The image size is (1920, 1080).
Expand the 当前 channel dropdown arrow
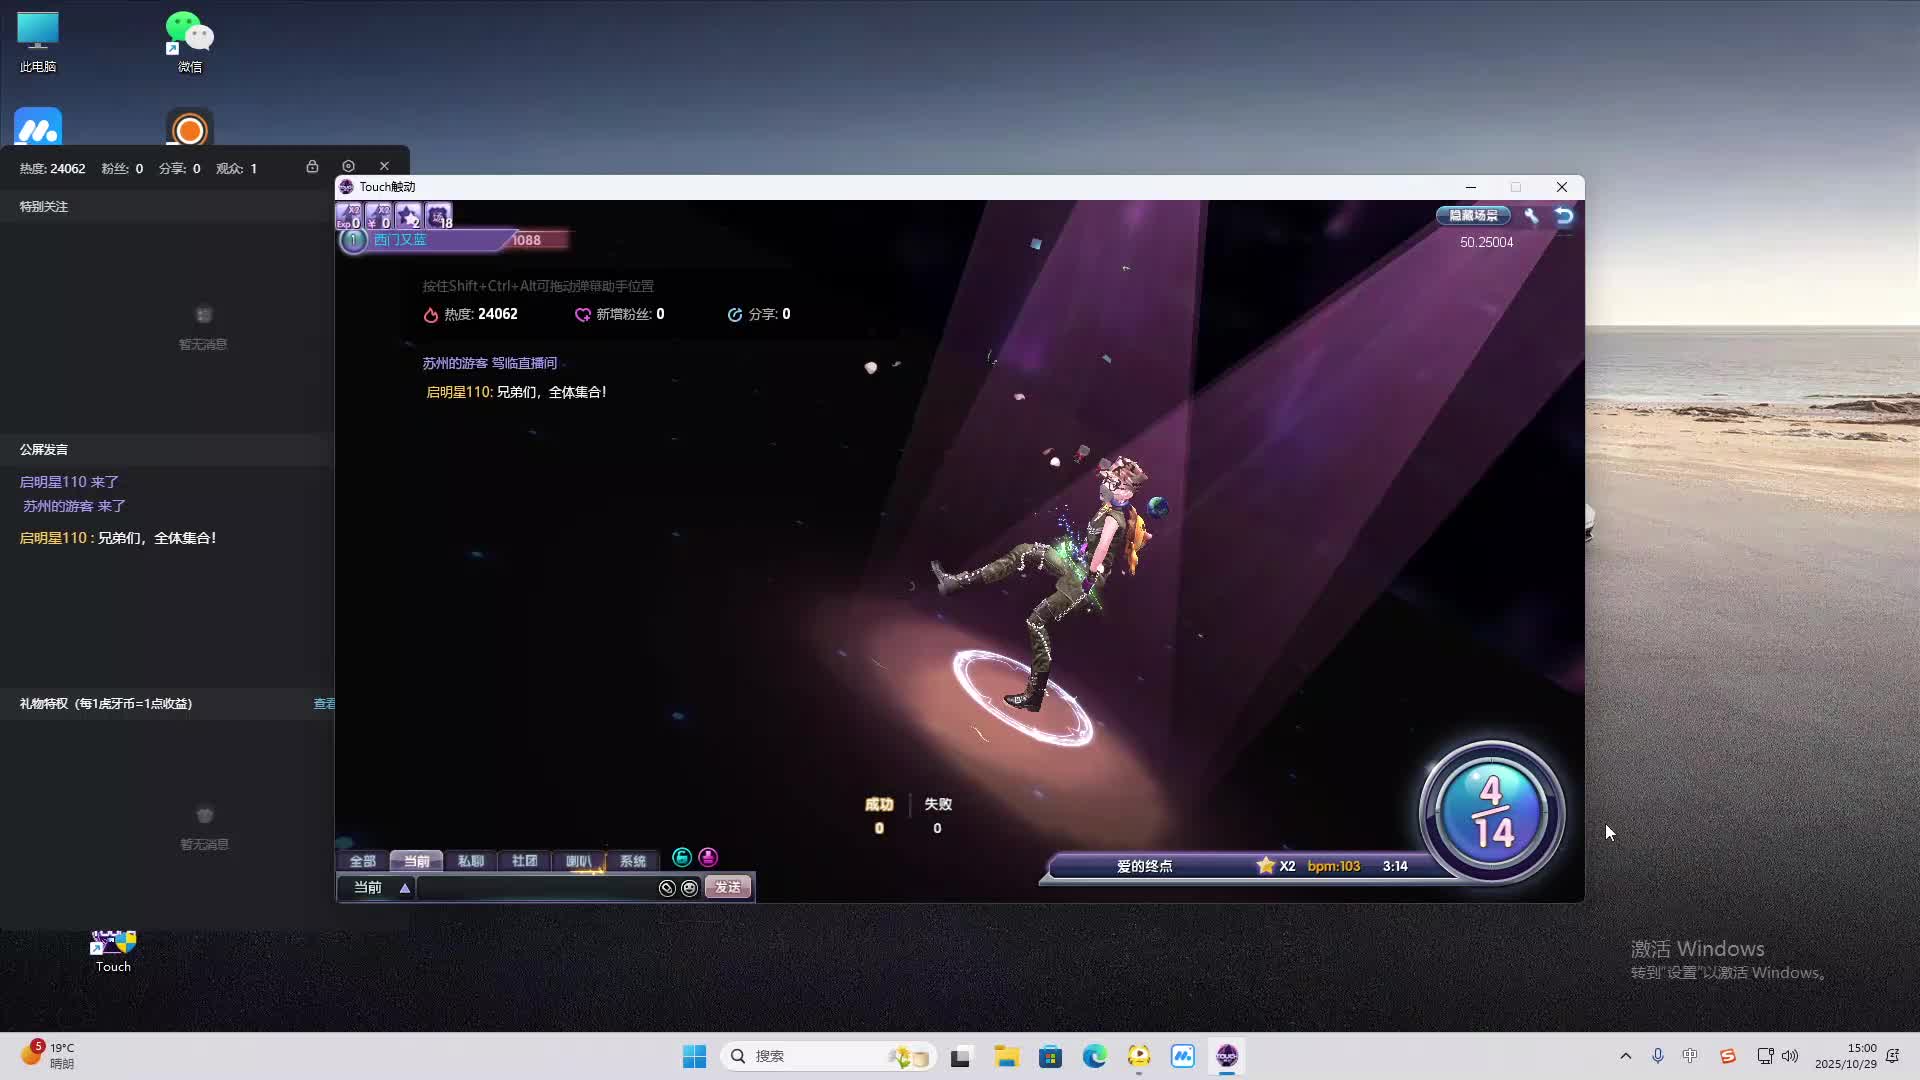click(405, 888)
